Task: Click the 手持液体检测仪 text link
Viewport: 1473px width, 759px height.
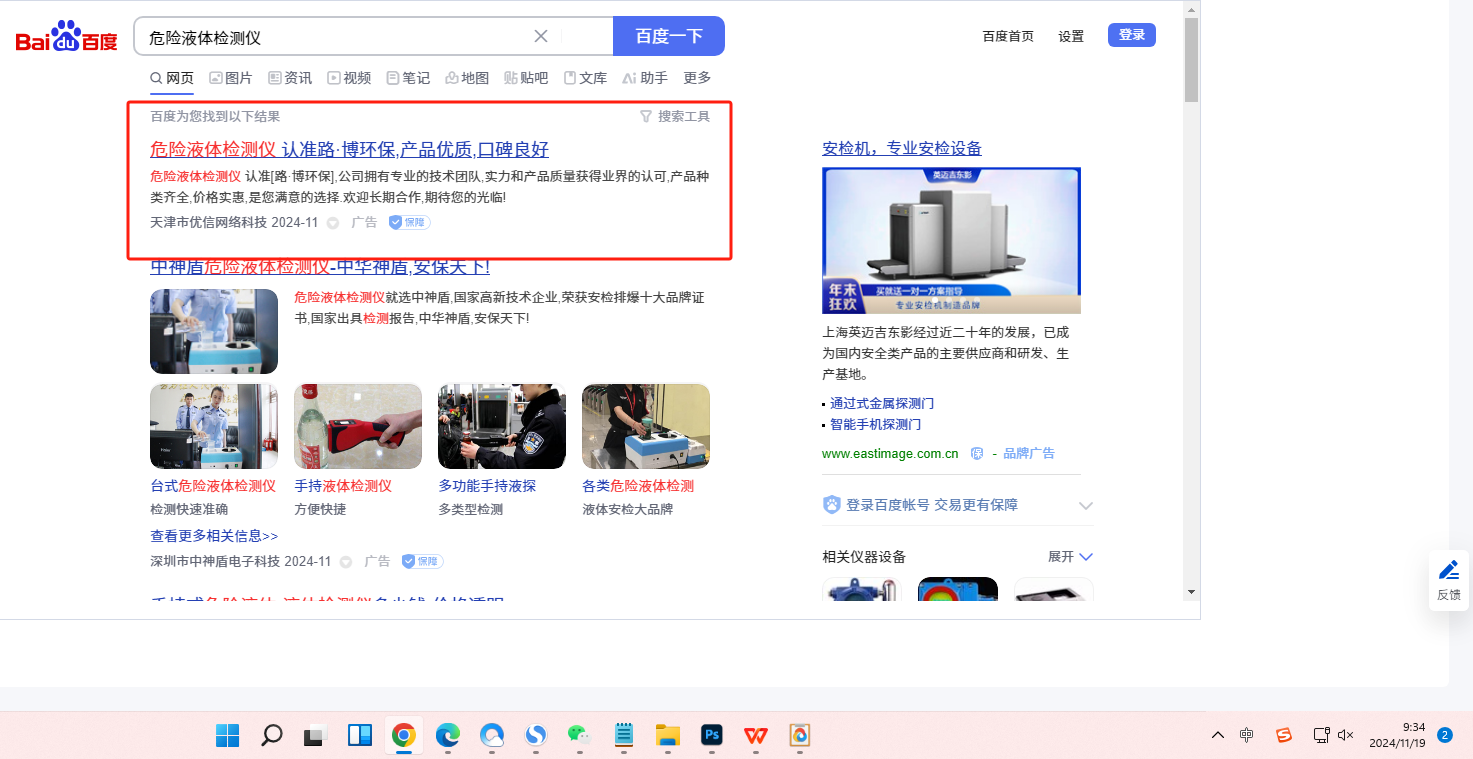Action: pos(343,486)
